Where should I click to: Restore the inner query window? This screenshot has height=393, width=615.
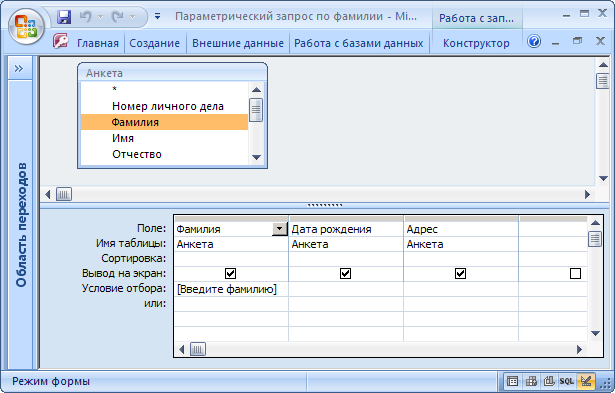[577, 41]
